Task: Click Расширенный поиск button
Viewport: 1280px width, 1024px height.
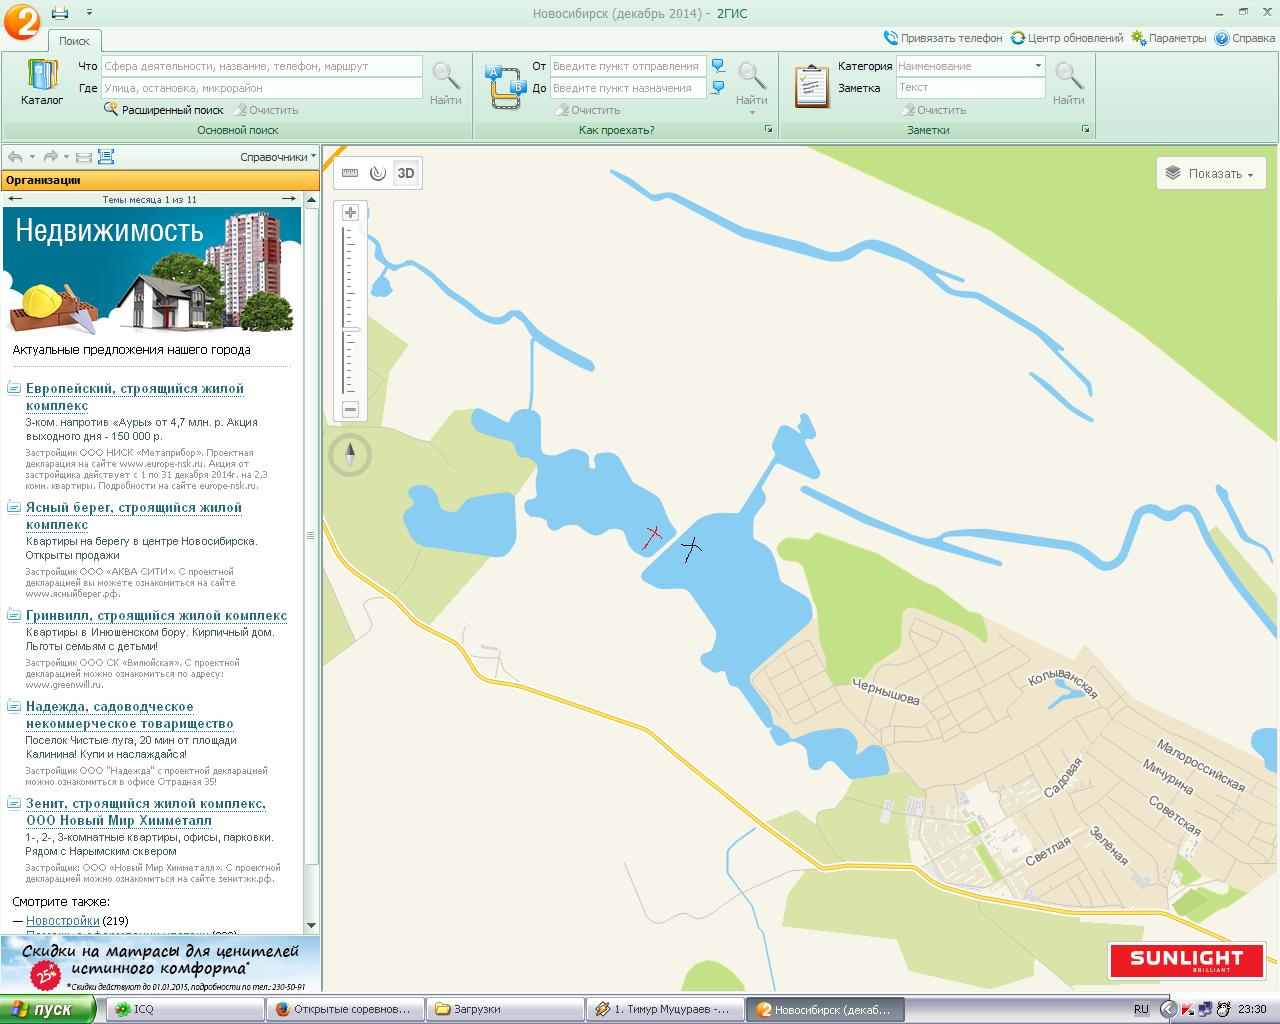Action: 165,110
